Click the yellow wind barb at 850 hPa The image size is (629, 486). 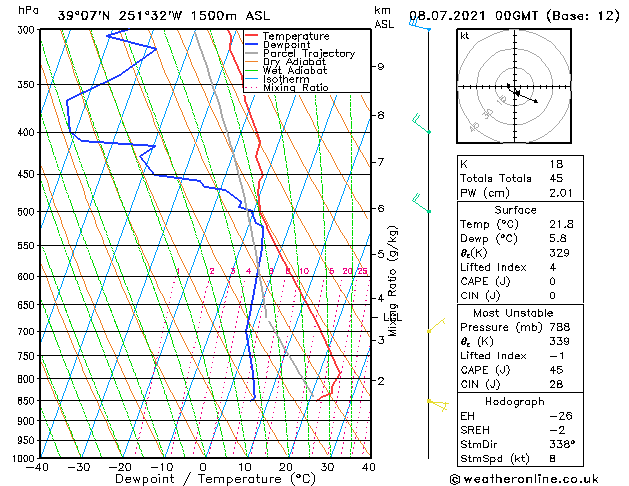(x=438, y=405)
